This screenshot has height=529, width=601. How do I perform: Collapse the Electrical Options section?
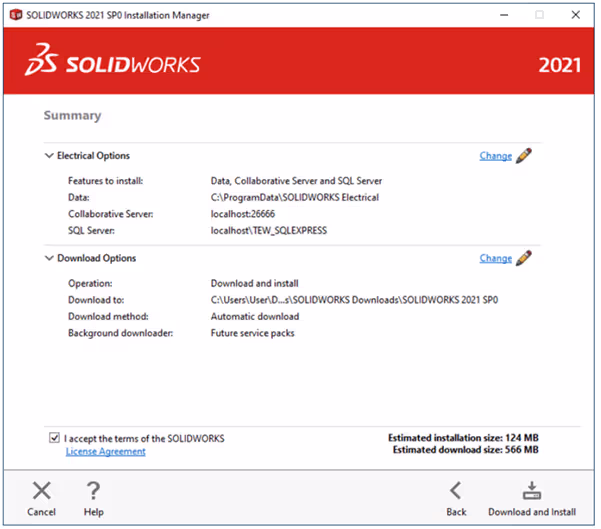(x=49, y=156)
